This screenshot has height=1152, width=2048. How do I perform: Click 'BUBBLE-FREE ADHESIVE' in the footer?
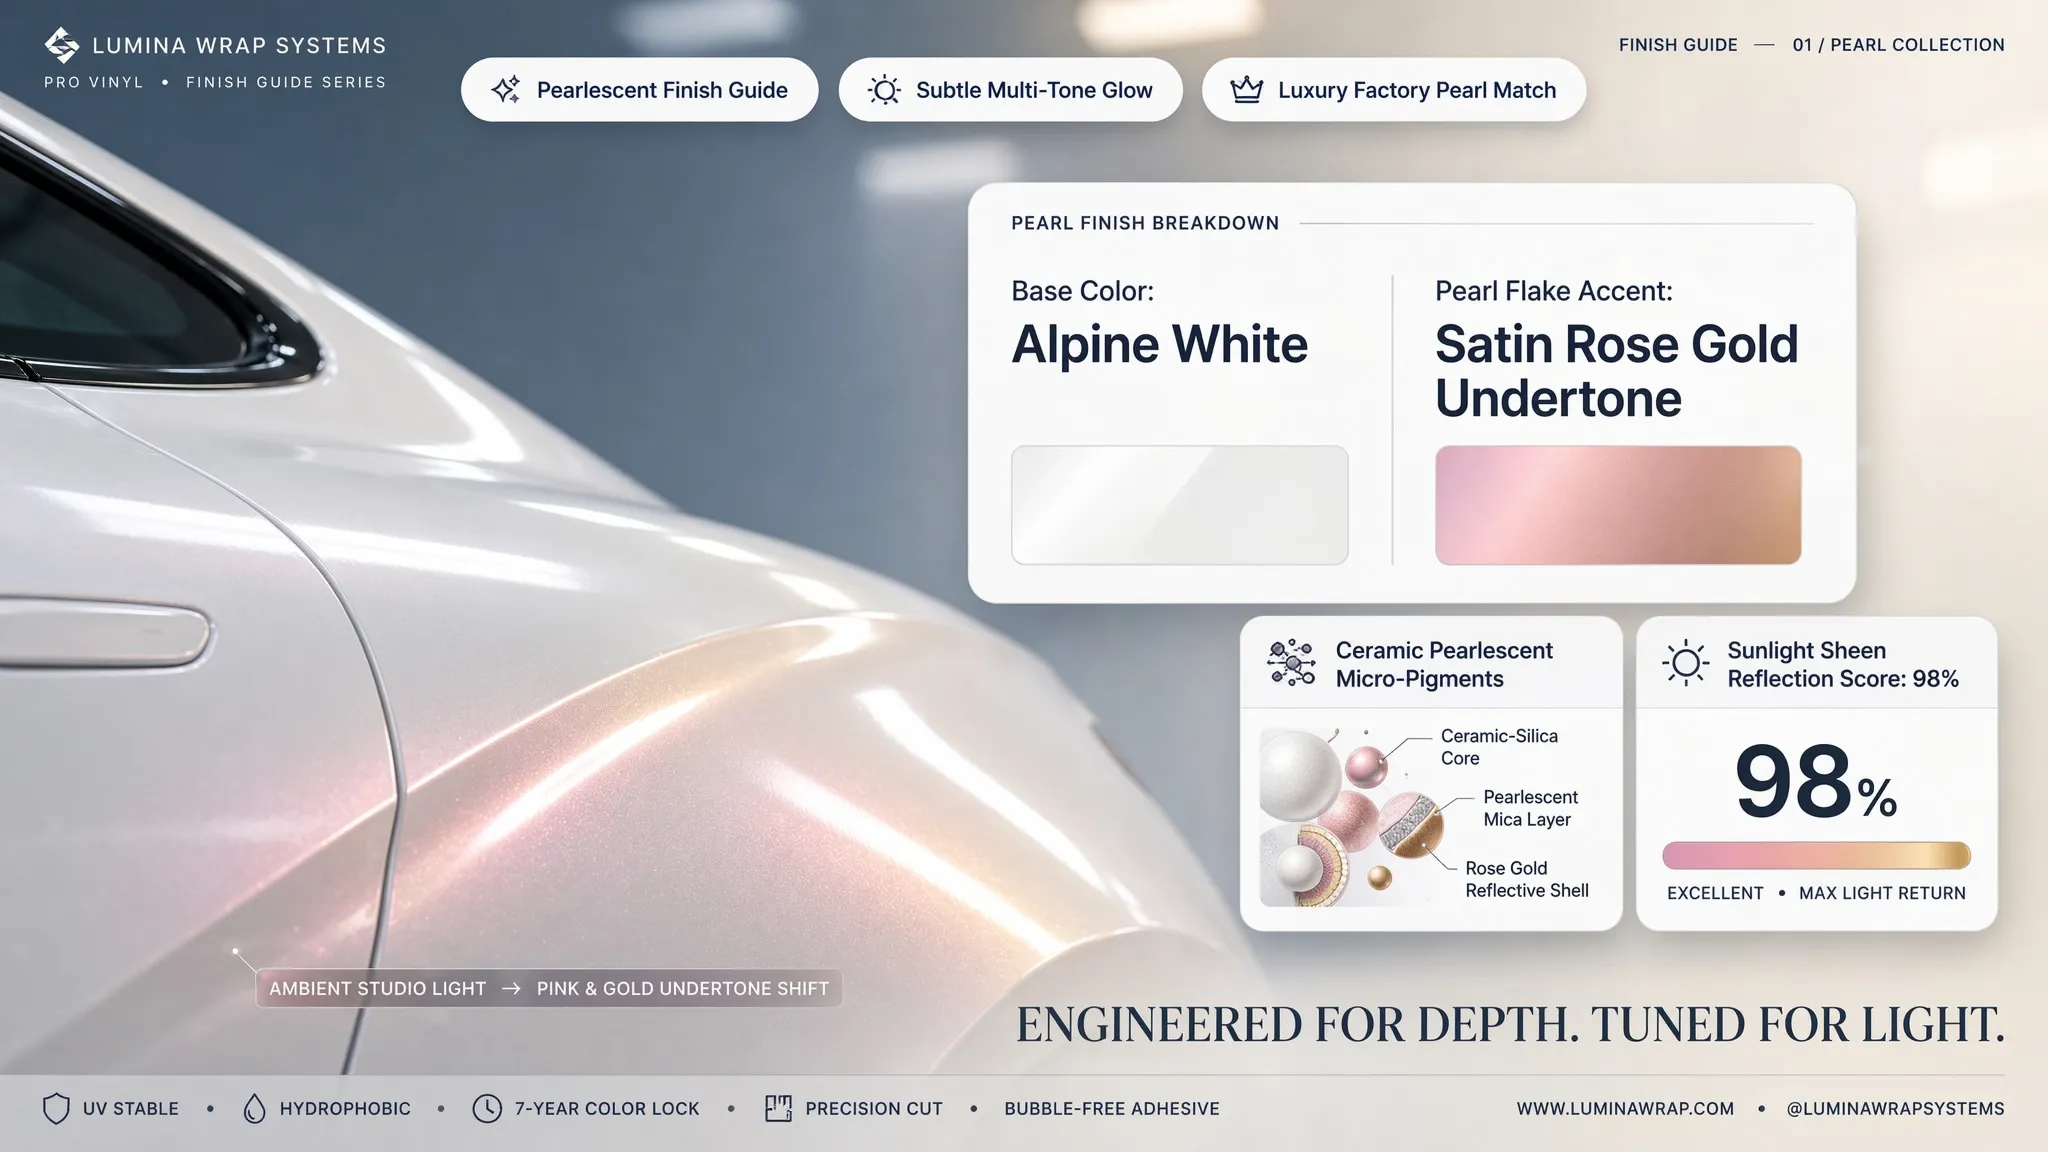coord(1112,1109)
